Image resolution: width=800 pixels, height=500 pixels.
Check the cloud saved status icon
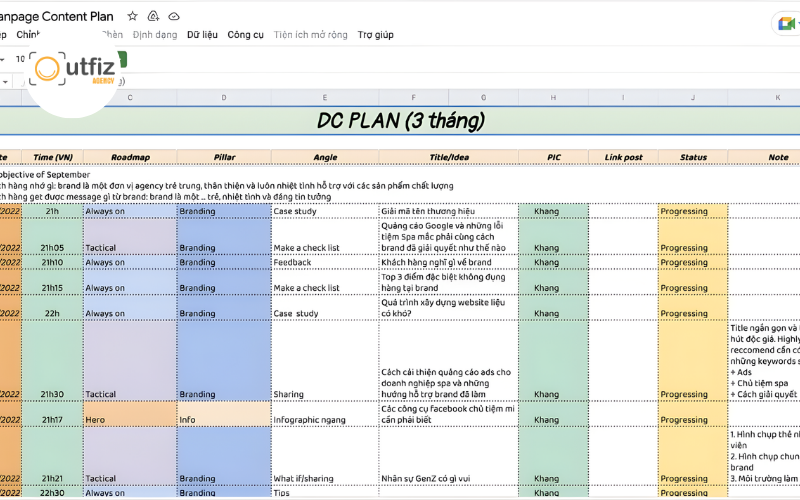point(174,16)
